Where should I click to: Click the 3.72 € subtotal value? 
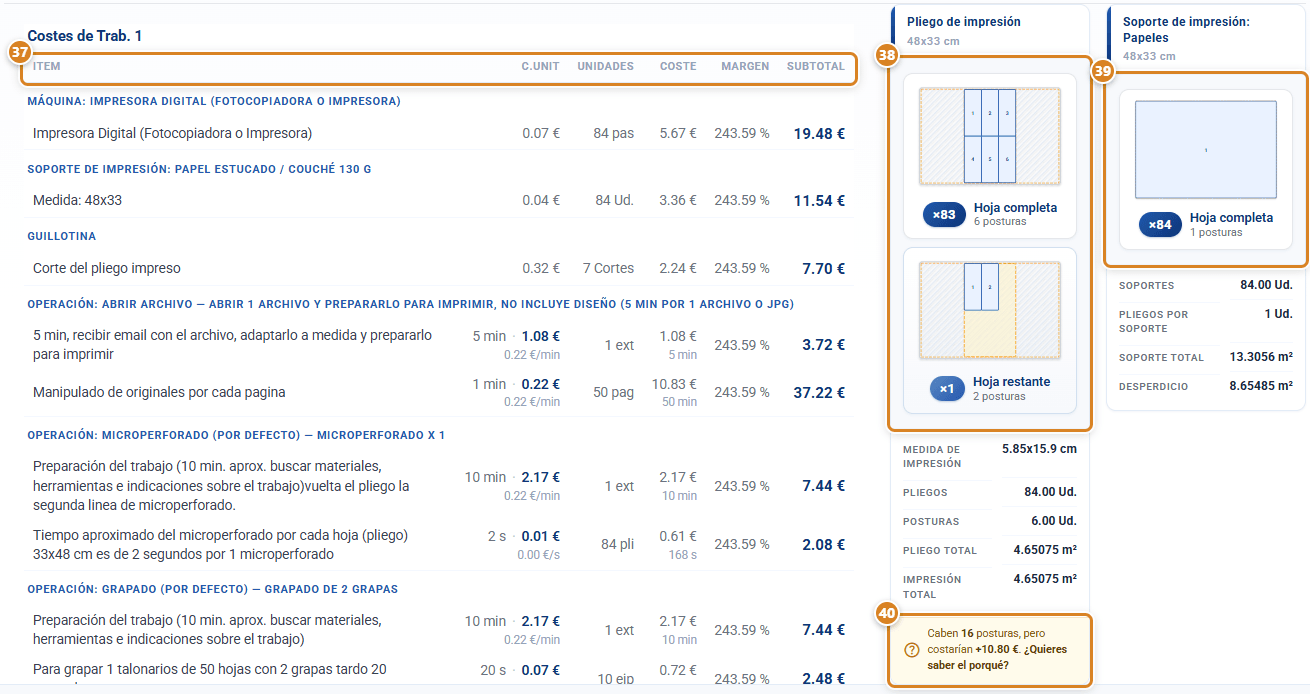(x=823, y=345)
